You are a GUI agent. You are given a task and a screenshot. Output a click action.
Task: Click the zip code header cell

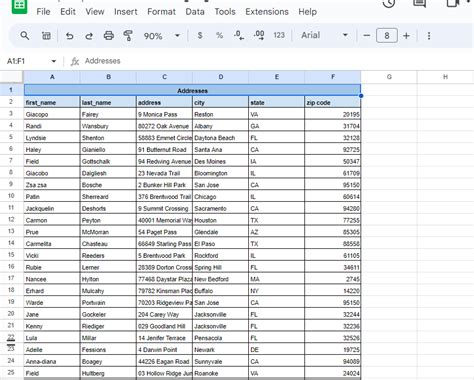pos(333,102)
